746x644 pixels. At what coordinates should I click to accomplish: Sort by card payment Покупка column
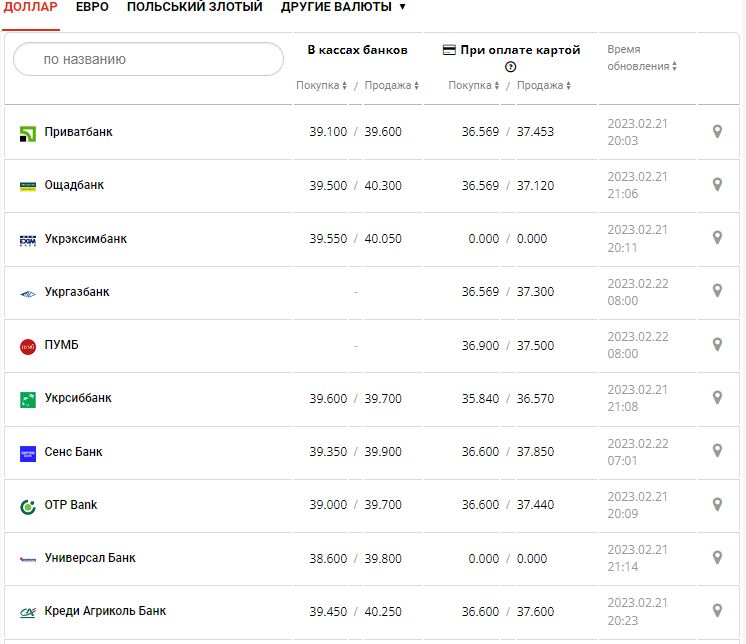[474, 86]
